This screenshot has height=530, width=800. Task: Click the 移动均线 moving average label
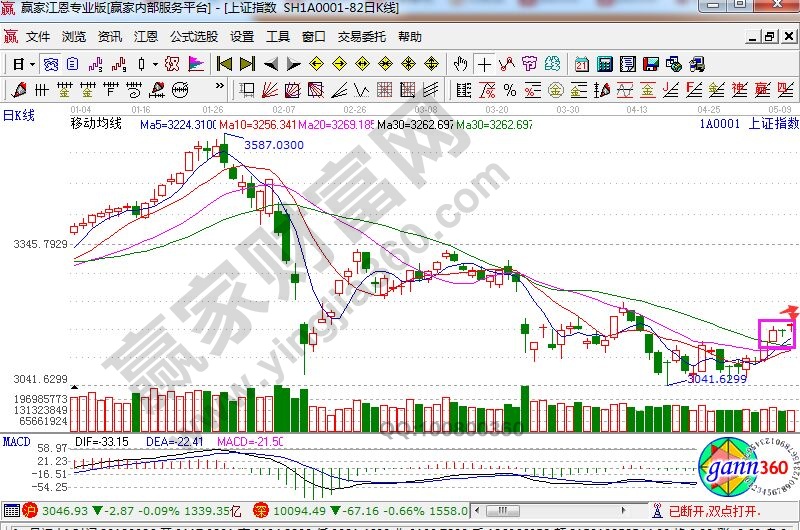(x=96, y=124)
